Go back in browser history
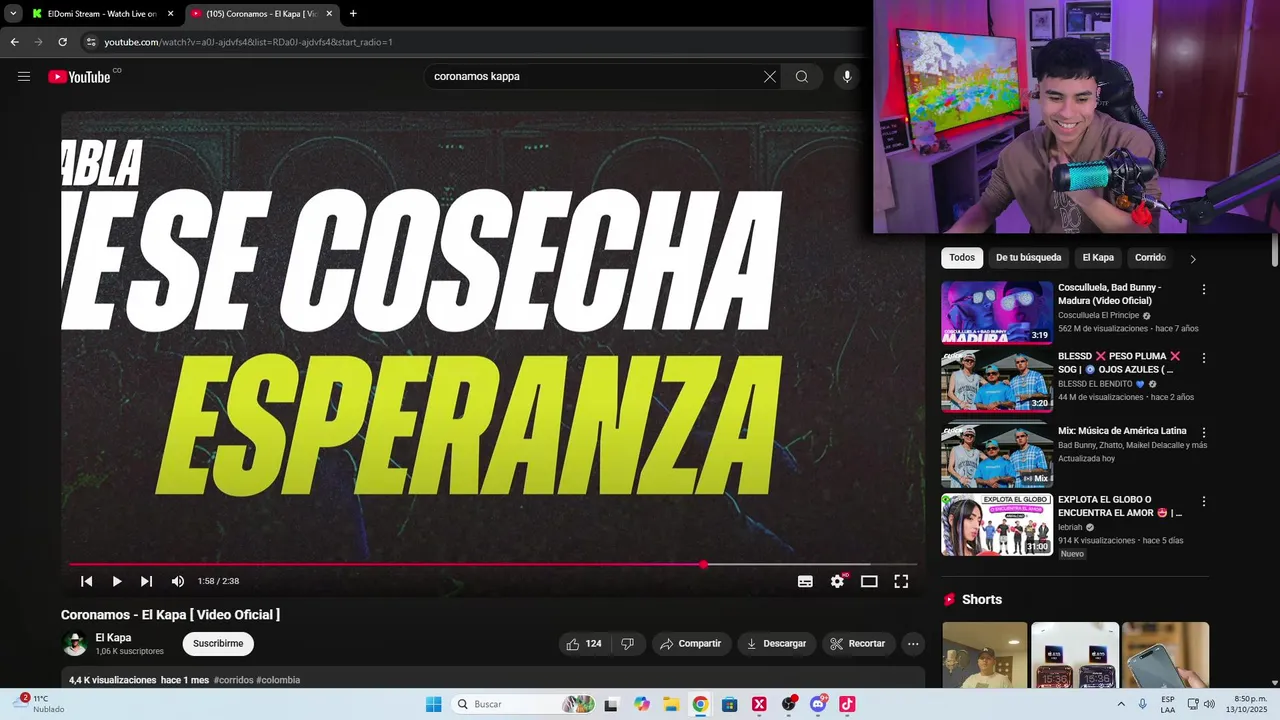Screen dimensions: 1280x720 [14, 42]
